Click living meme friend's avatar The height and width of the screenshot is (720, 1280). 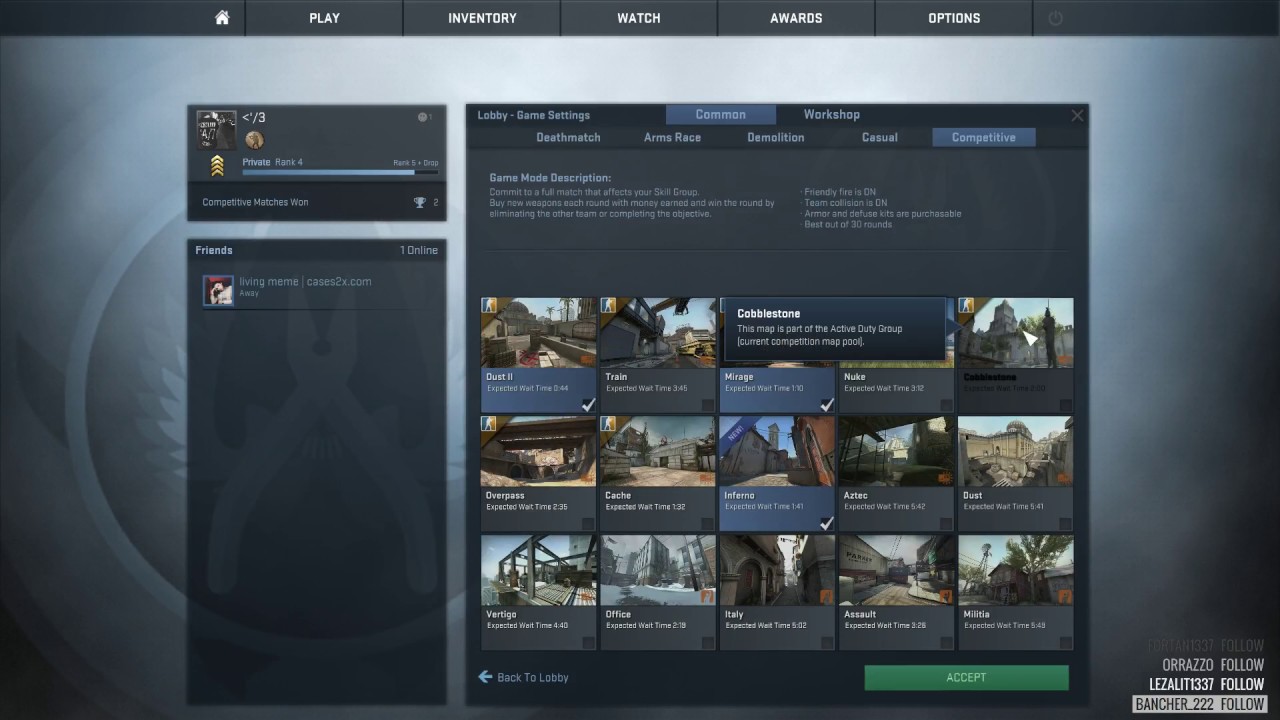[218, 290]
